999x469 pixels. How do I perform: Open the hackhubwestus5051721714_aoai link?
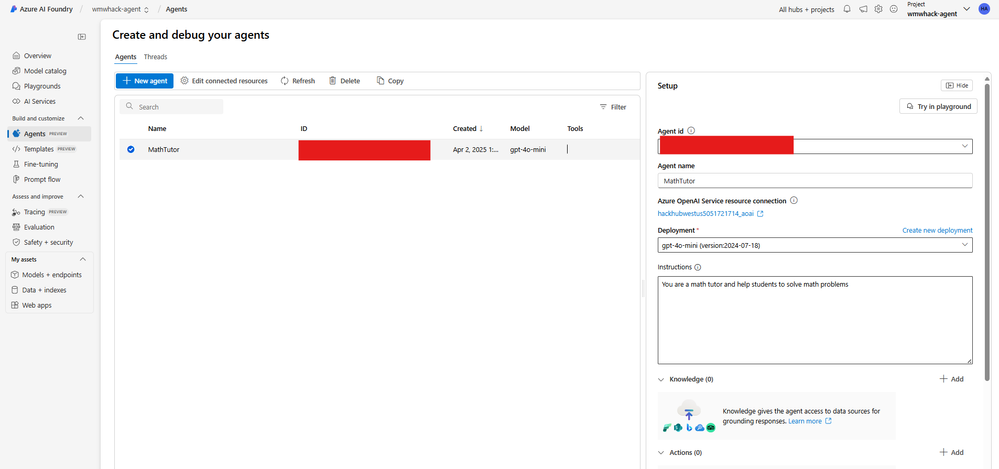coord(705,214)
